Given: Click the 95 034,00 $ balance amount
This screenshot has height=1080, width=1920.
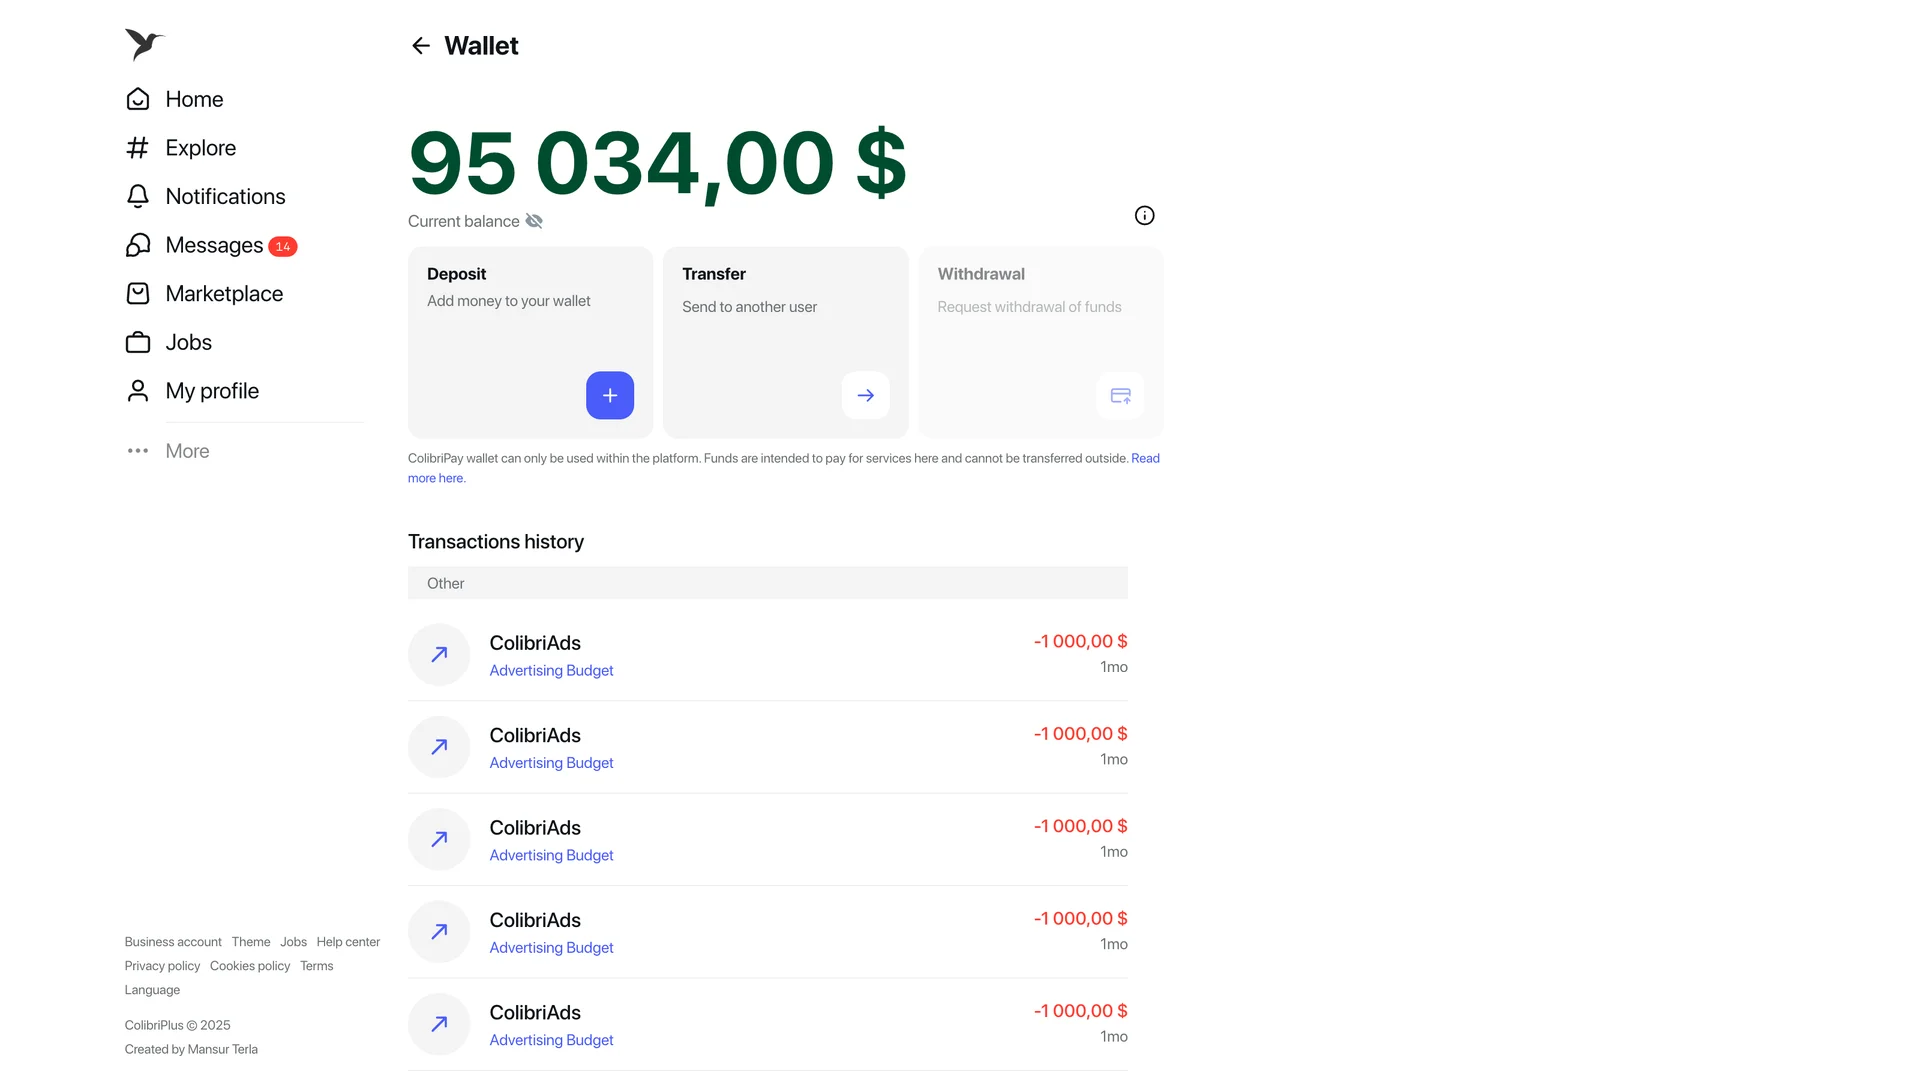Looking at the screenshot, I should pyautogui.click(x=657, y=163).
